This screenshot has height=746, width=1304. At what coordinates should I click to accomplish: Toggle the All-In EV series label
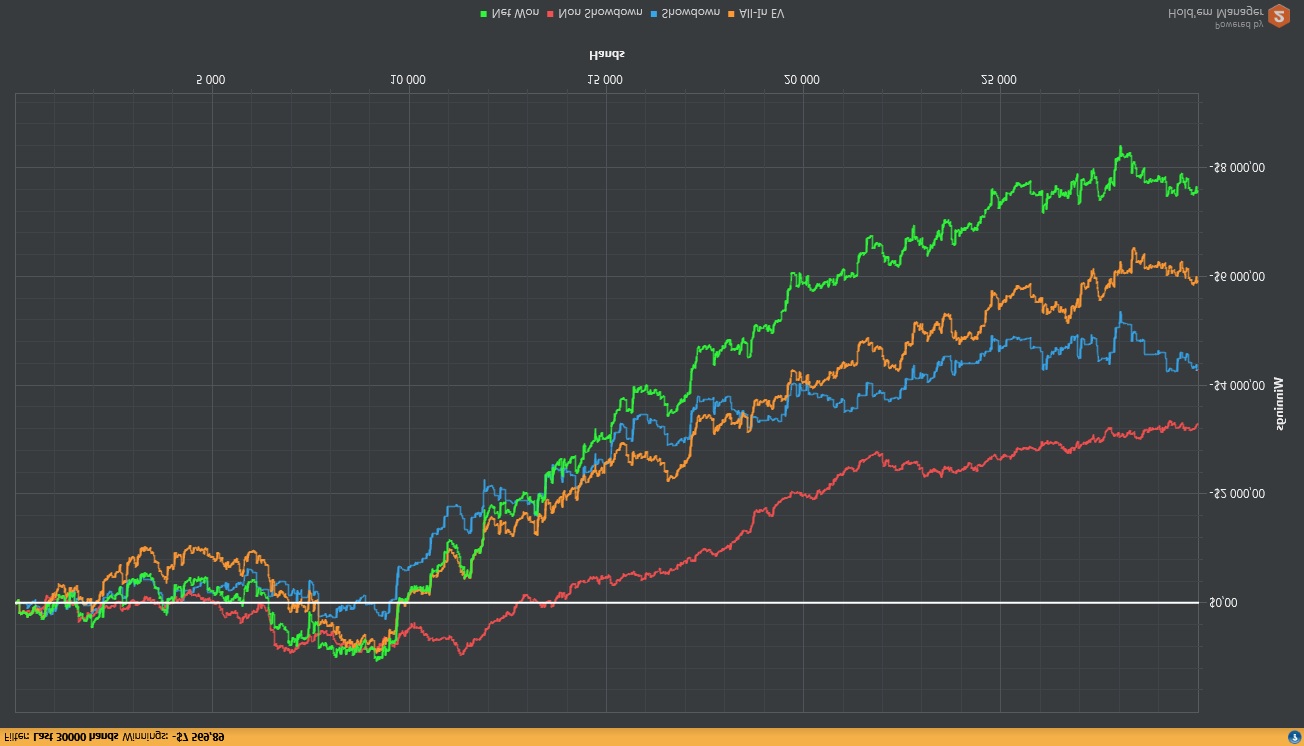click(761, 14)
